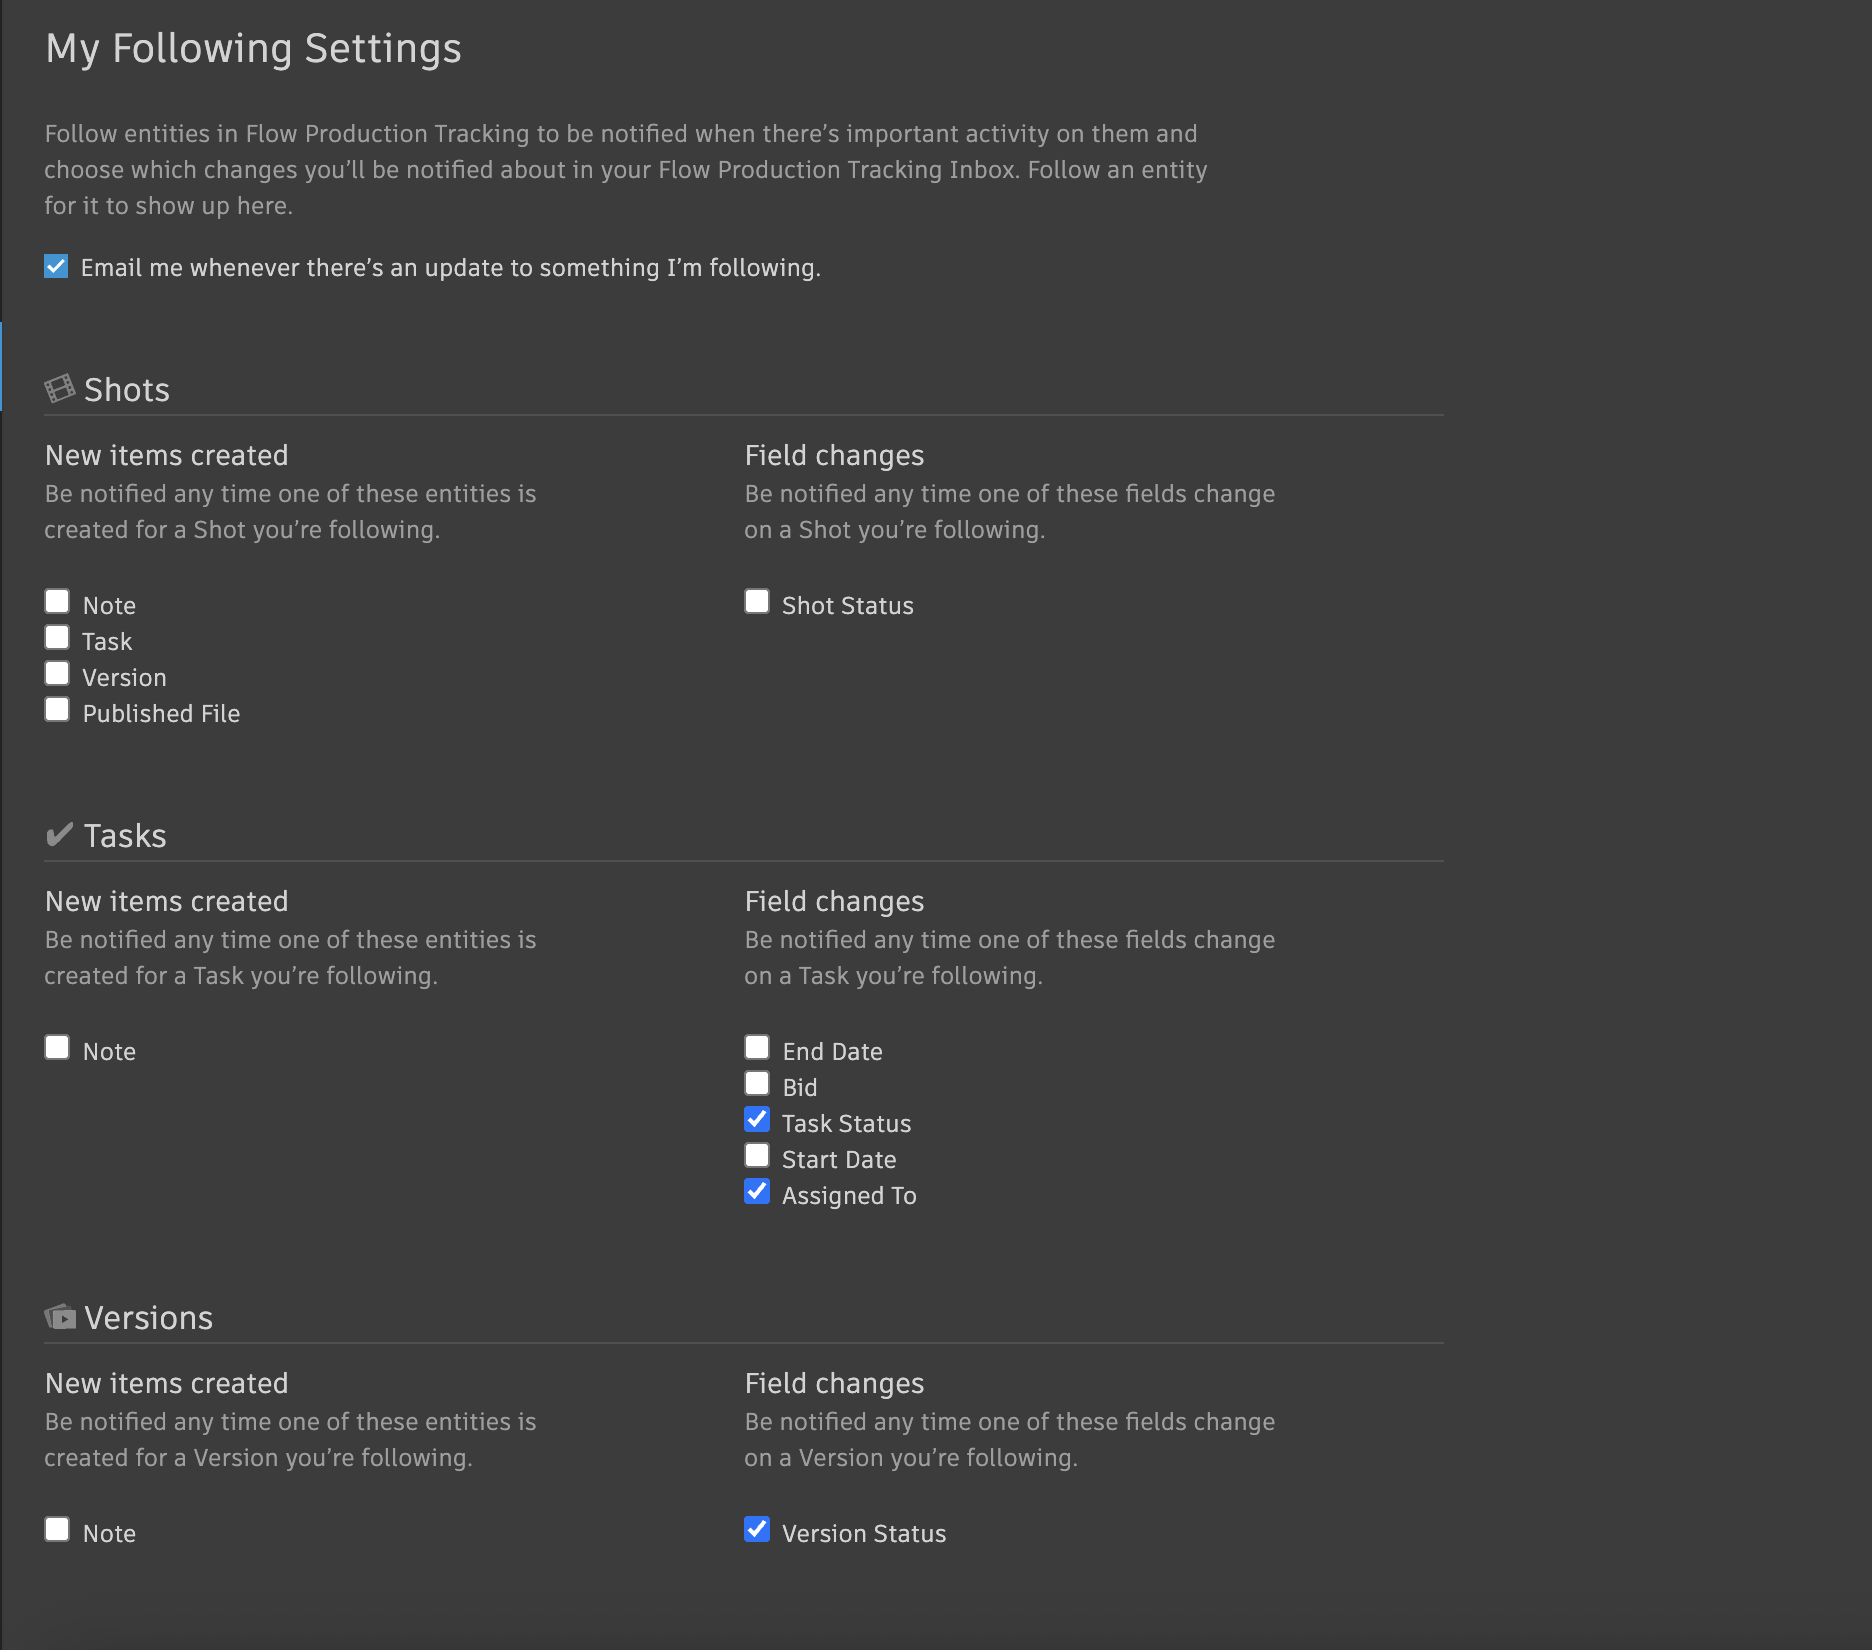The width and height of the screenshot is (1872, 1650).
Task: Enable Note notifications under Versions
Action: pos(57,1530)
